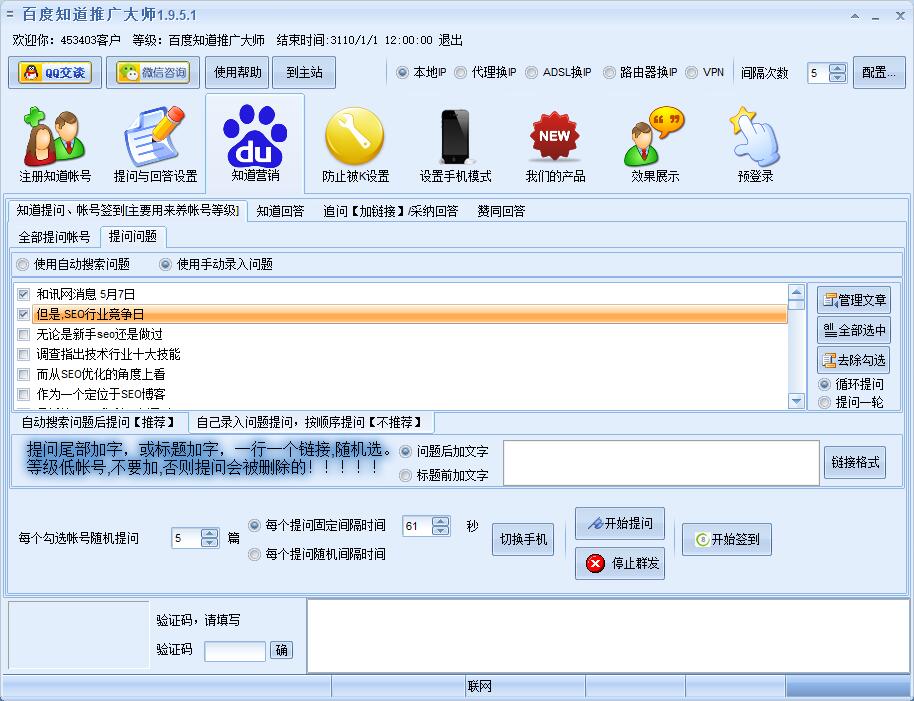Open the 防止被K设置 wrench icon
914x701 pixels.
click(x=355, y=145)
